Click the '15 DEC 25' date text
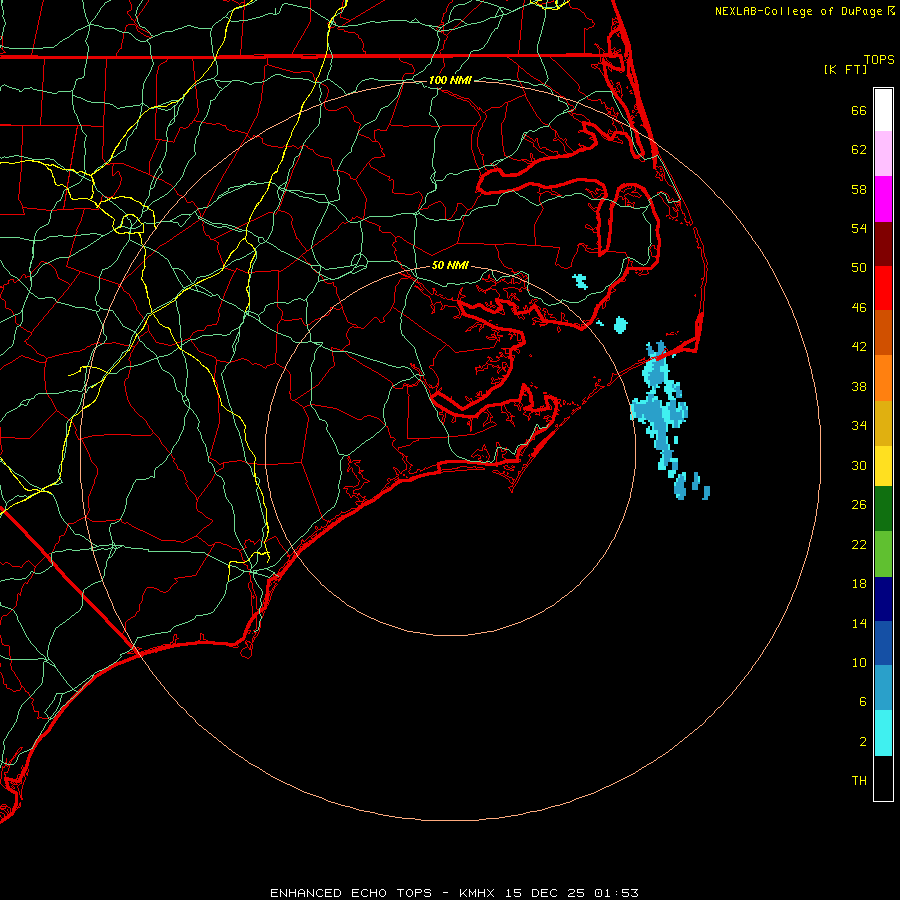900x900 pixels. pyautogui.click(x=545, y=893)
